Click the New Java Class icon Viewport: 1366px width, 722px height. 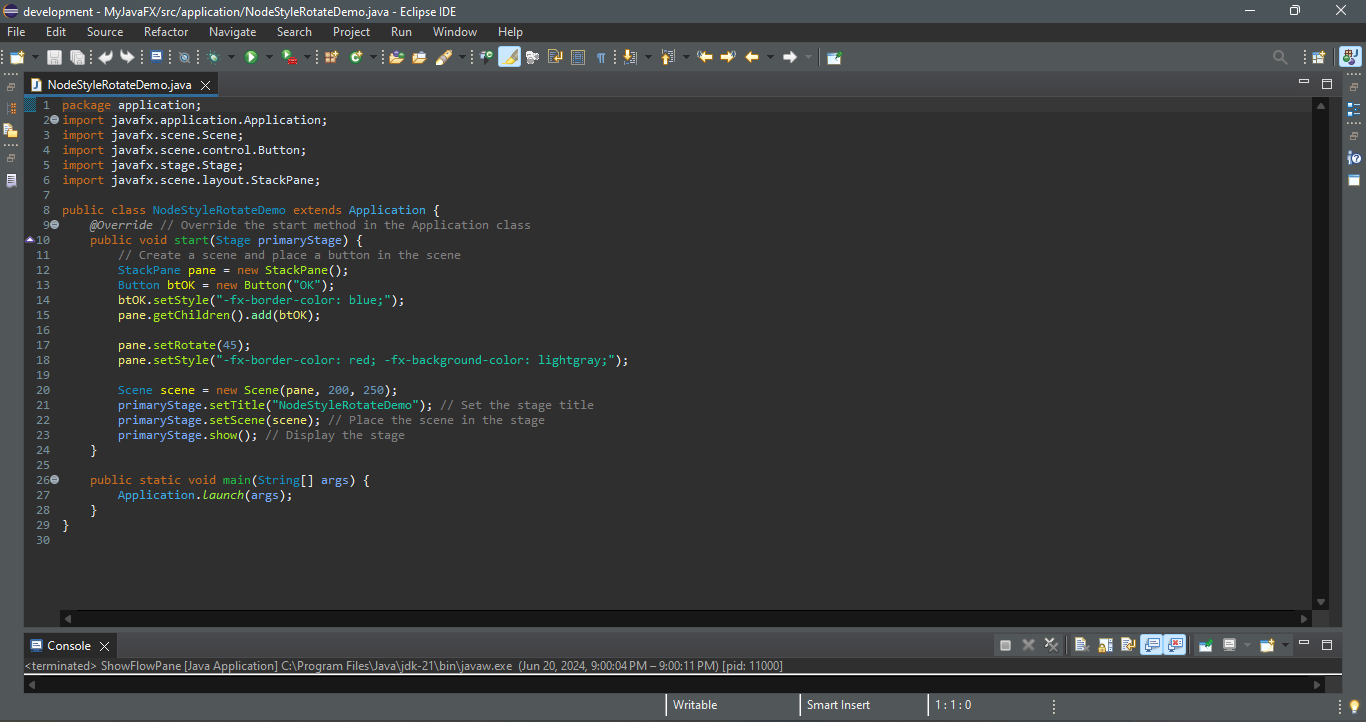coord(356,57)
